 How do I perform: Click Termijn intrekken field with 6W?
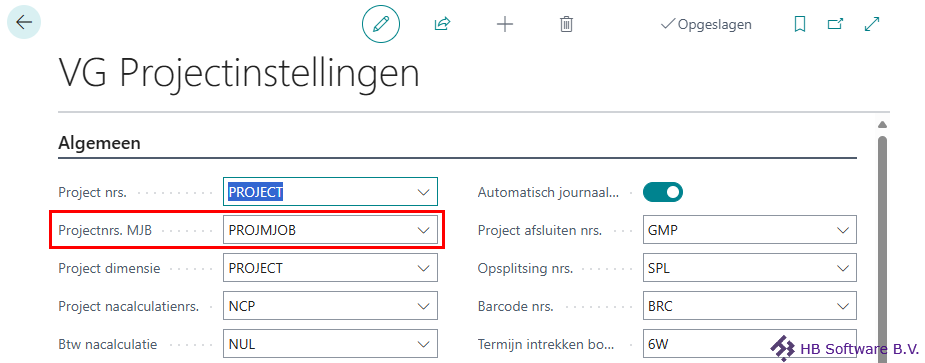pos(749,344)
